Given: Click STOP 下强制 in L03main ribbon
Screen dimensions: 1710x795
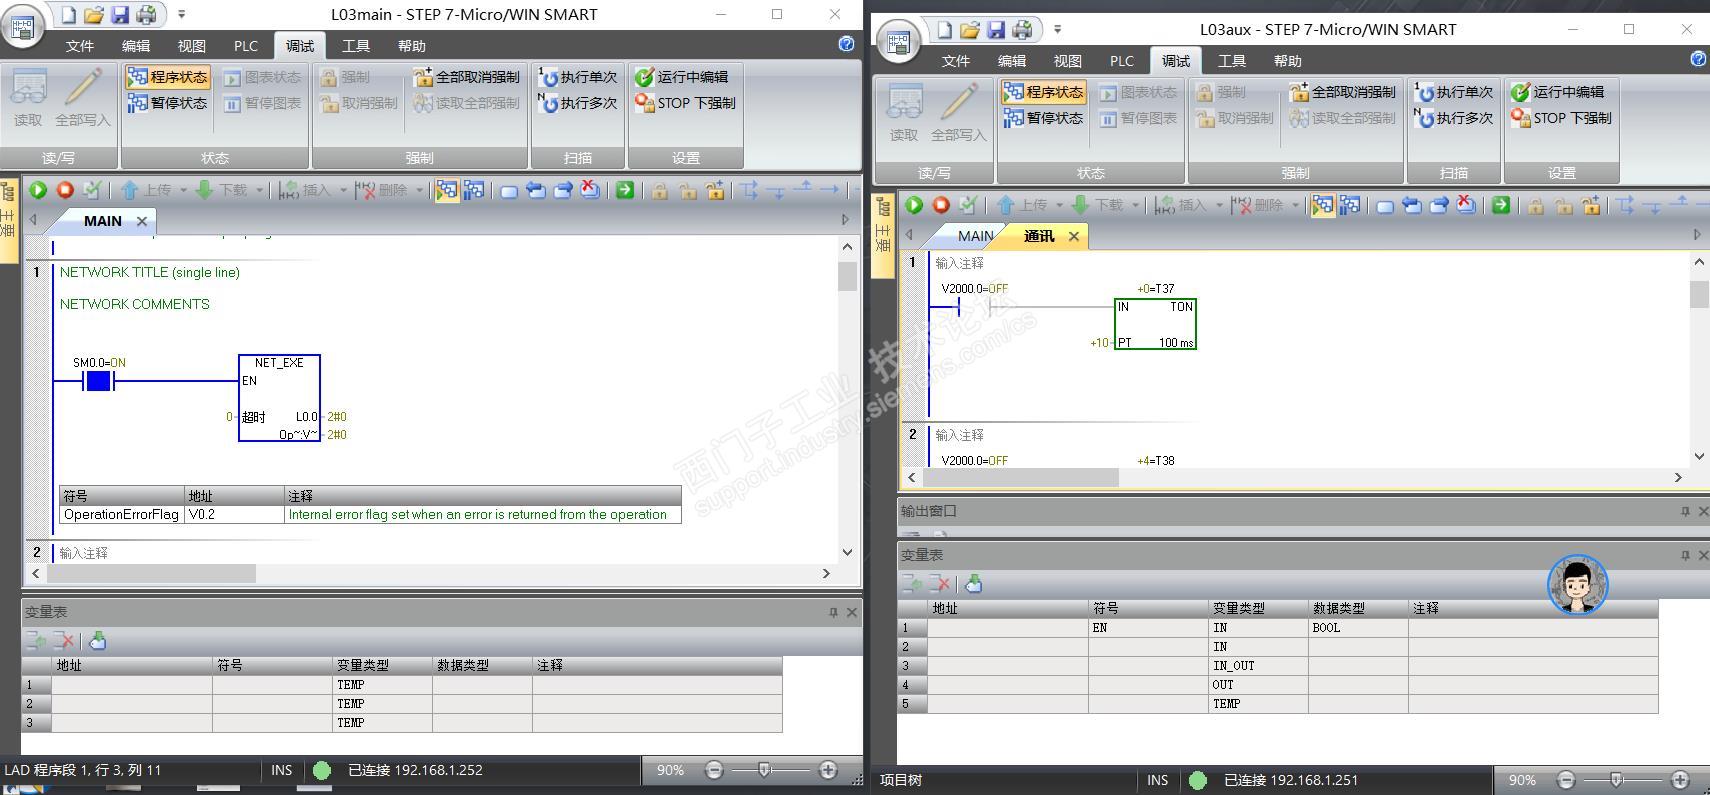Looking at the screenshot, I should pos(686,103).
